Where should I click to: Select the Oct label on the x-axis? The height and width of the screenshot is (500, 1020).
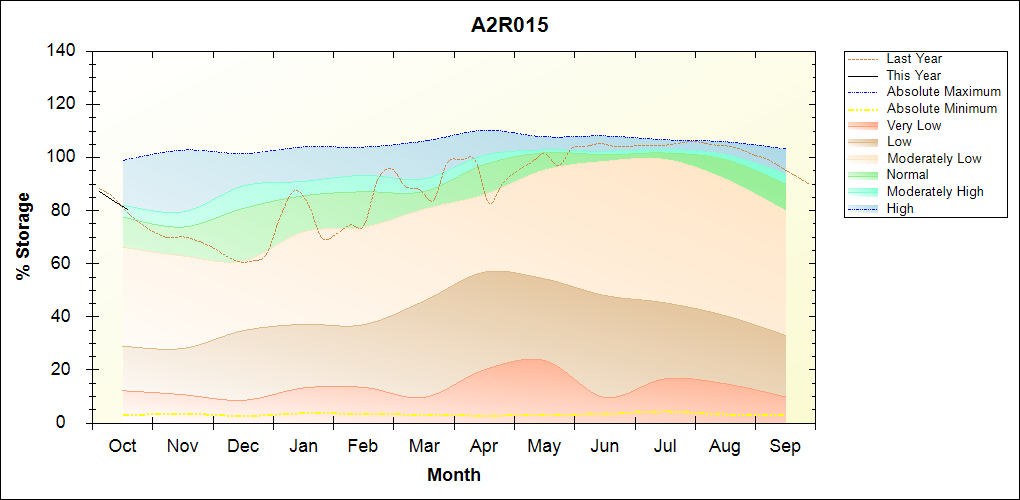pyautogui.click(x=122, y=446)
